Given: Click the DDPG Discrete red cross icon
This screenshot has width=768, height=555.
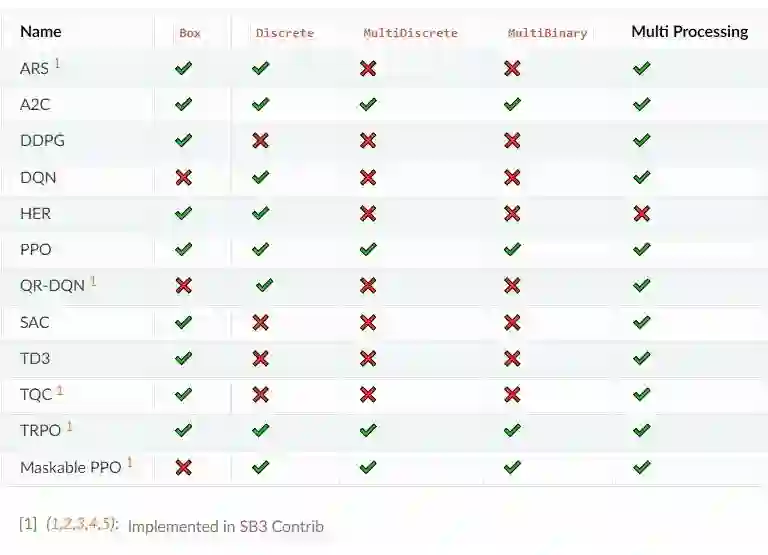Looking at the screenshot, I should click(261, 141).
